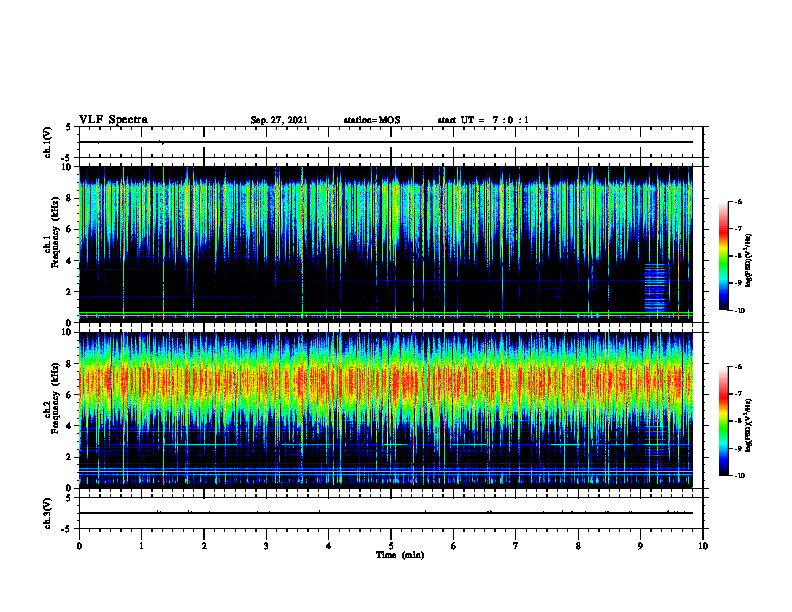Click time axis tick label '10'
792x612 pixels.
pos(703,546)
